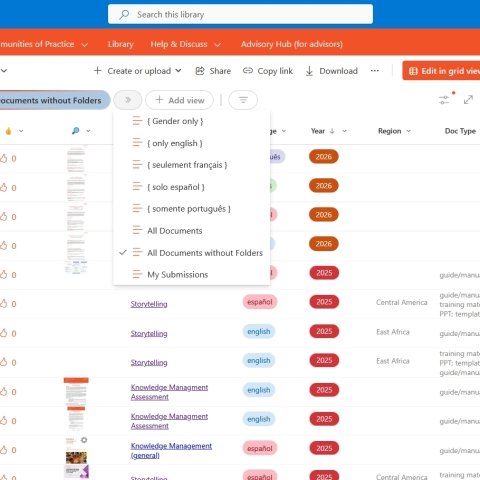Image resolution: width=480 pixels, height=480 pixels.
Task: Click the Download arrow icon
Action: coord(309,71)
